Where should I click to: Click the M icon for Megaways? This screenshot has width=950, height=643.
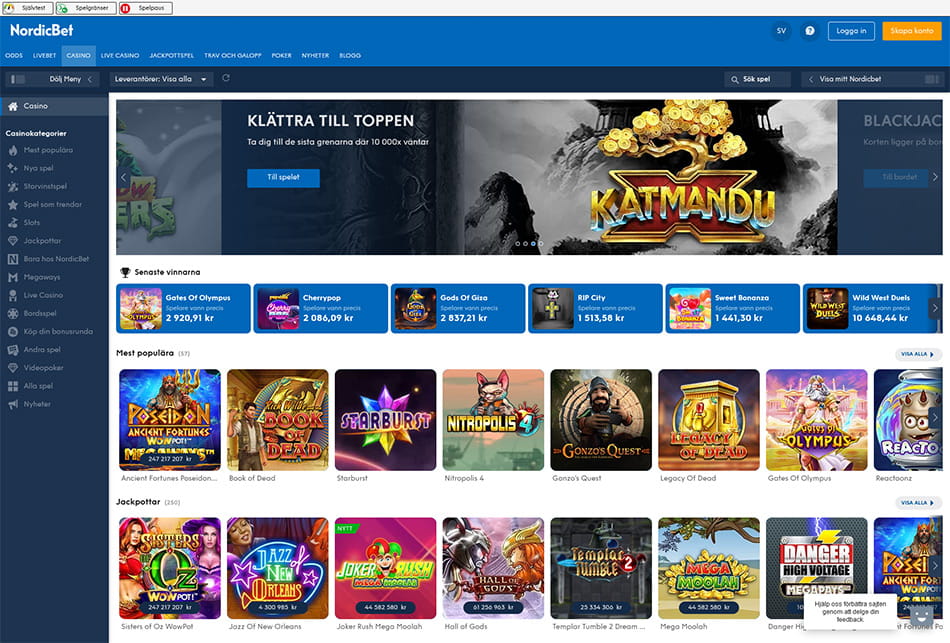point(13,278)
